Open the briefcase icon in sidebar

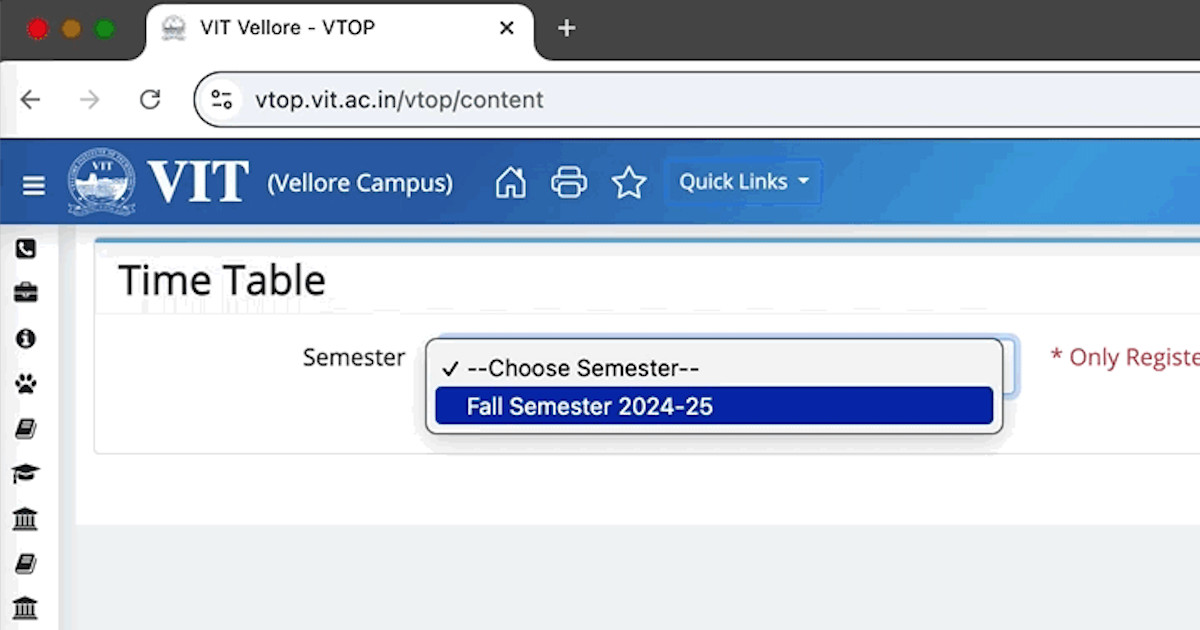click(25, 293)
